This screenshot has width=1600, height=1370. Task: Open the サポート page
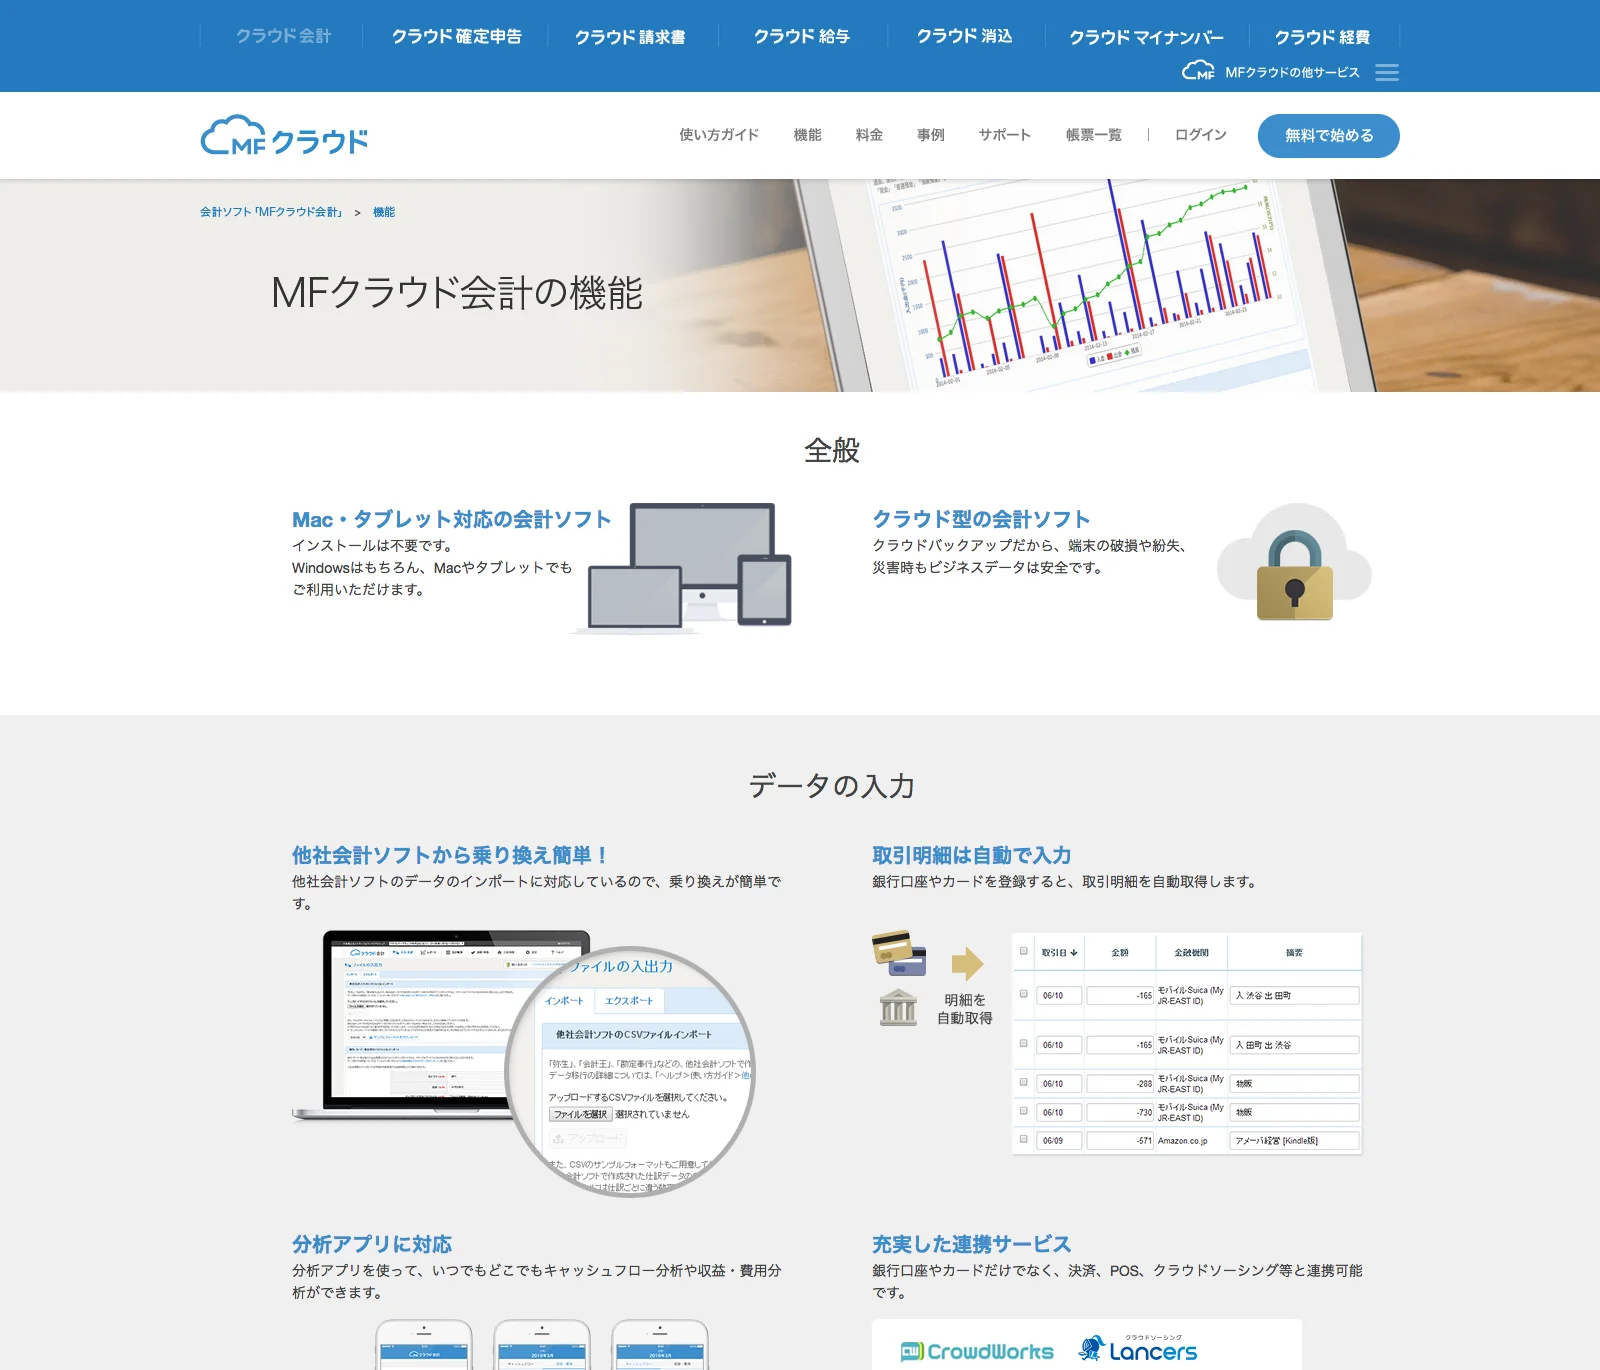1004,135
